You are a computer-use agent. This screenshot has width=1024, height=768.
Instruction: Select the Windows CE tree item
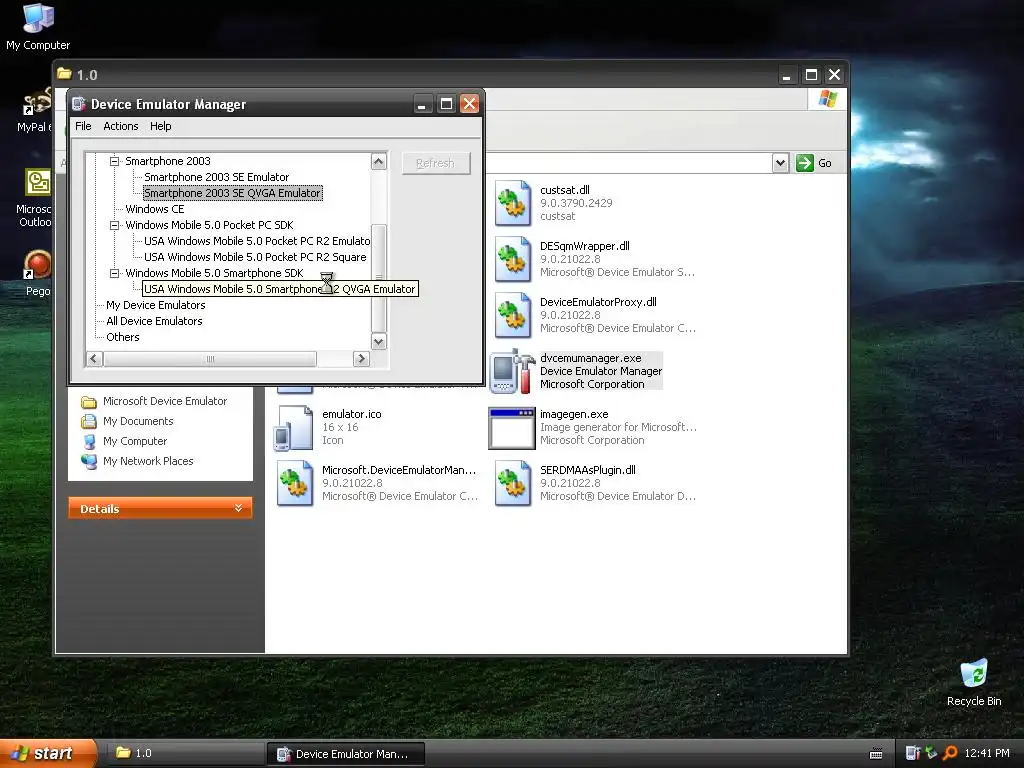pos(155,209)
